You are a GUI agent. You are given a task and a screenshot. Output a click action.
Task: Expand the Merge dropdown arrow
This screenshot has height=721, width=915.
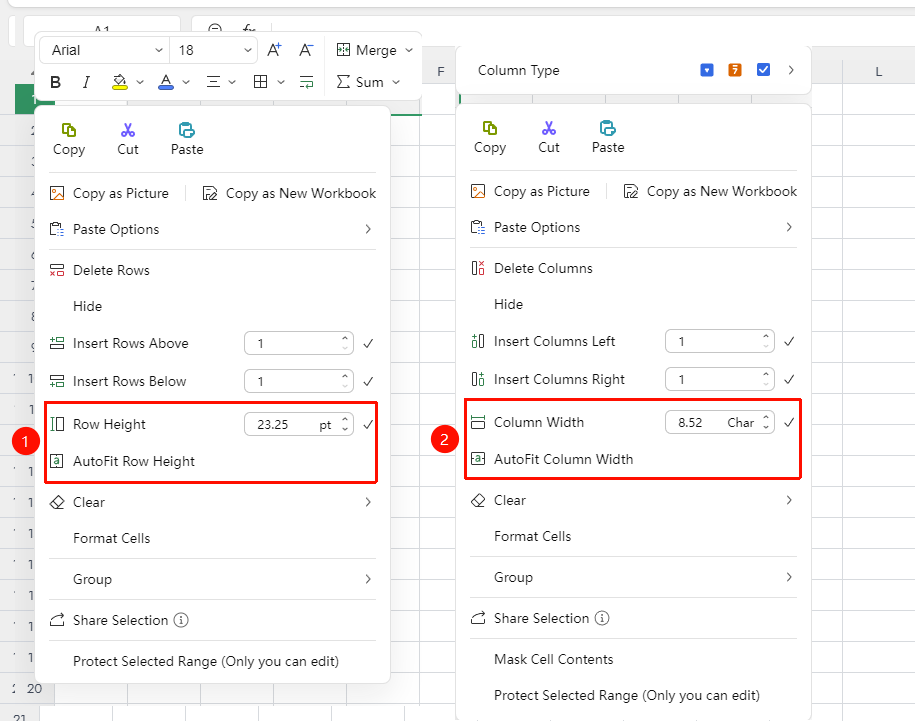coord(409,50)
